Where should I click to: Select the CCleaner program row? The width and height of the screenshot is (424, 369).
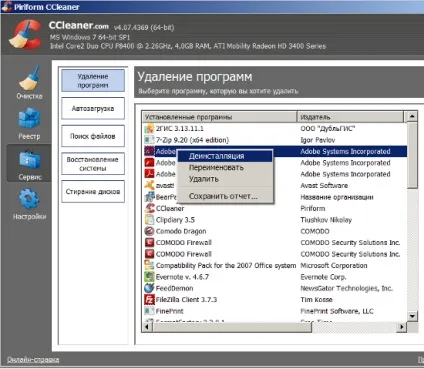tap(275, 208)
